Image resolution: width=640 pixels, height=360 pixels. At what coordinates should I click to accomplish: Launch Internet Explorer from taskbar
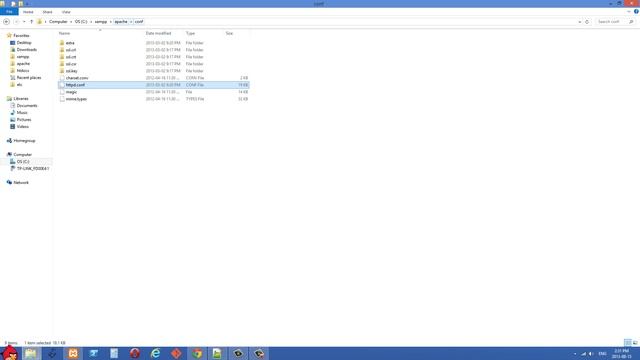(x=156, y=353)
